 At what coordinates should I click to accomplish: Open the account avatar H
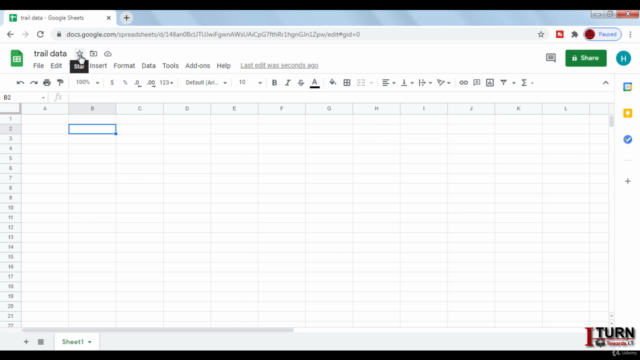coord(623,58)
